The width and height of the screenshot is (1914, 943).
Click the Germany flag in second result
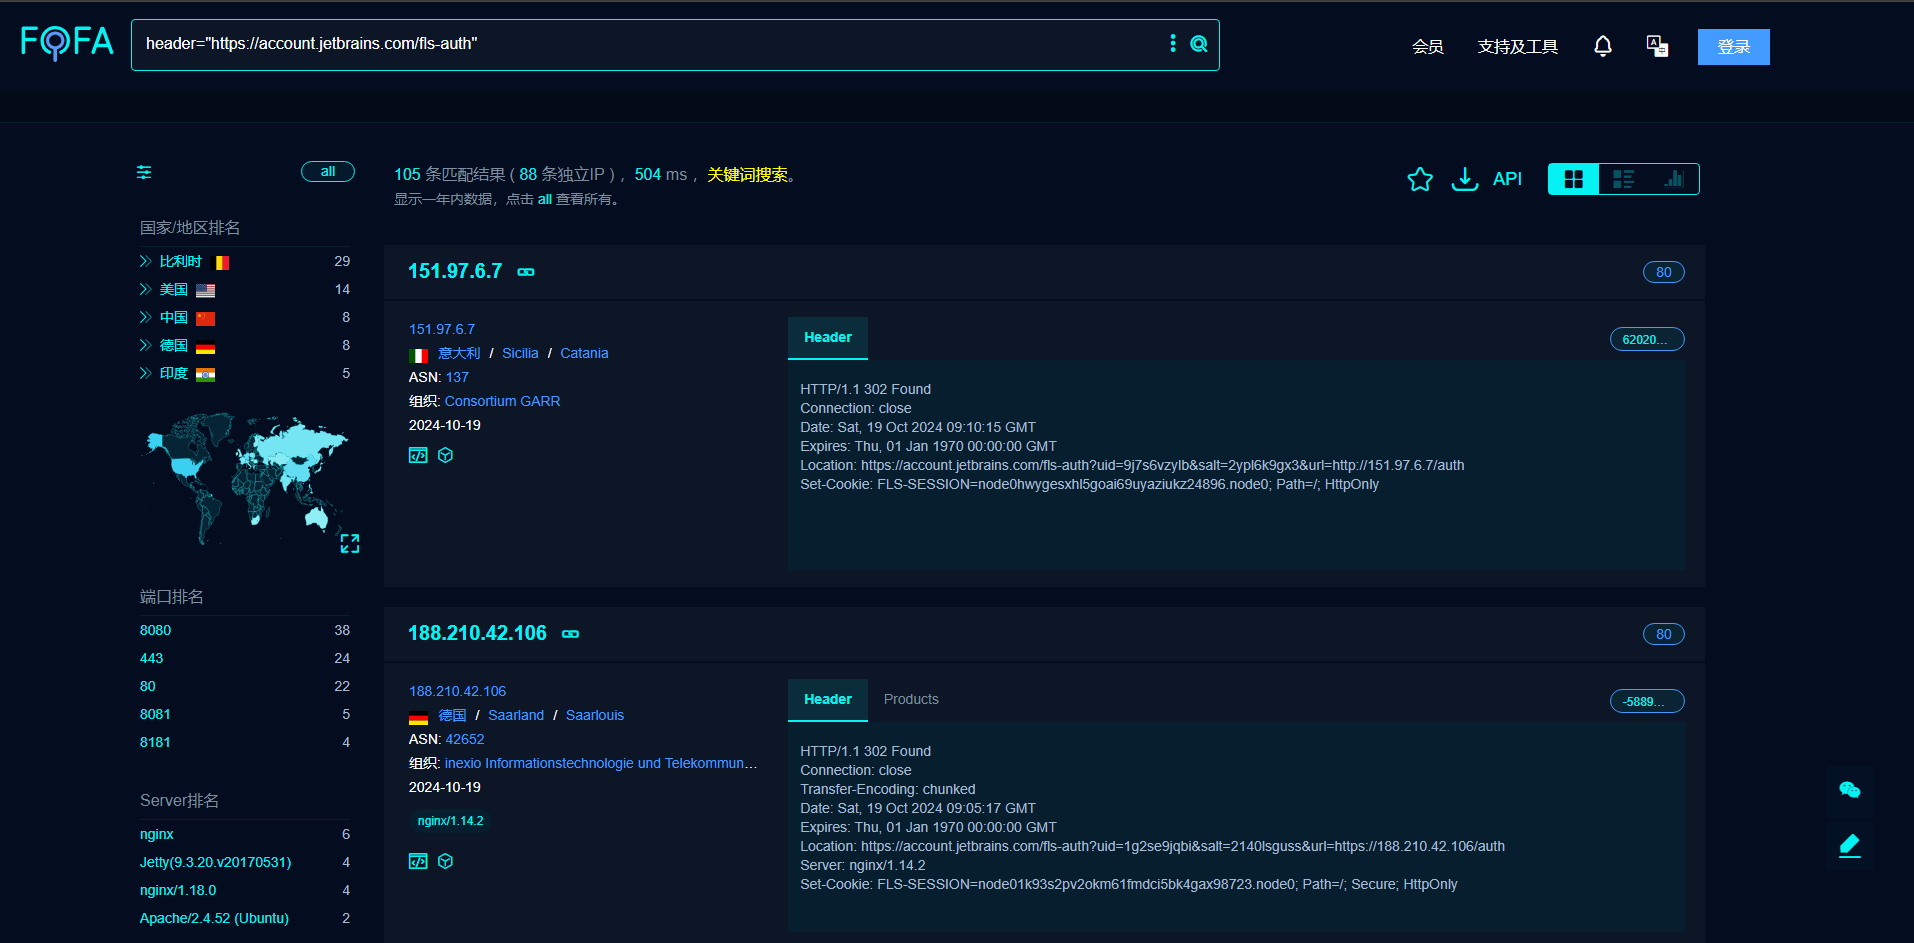coord(418,717)
